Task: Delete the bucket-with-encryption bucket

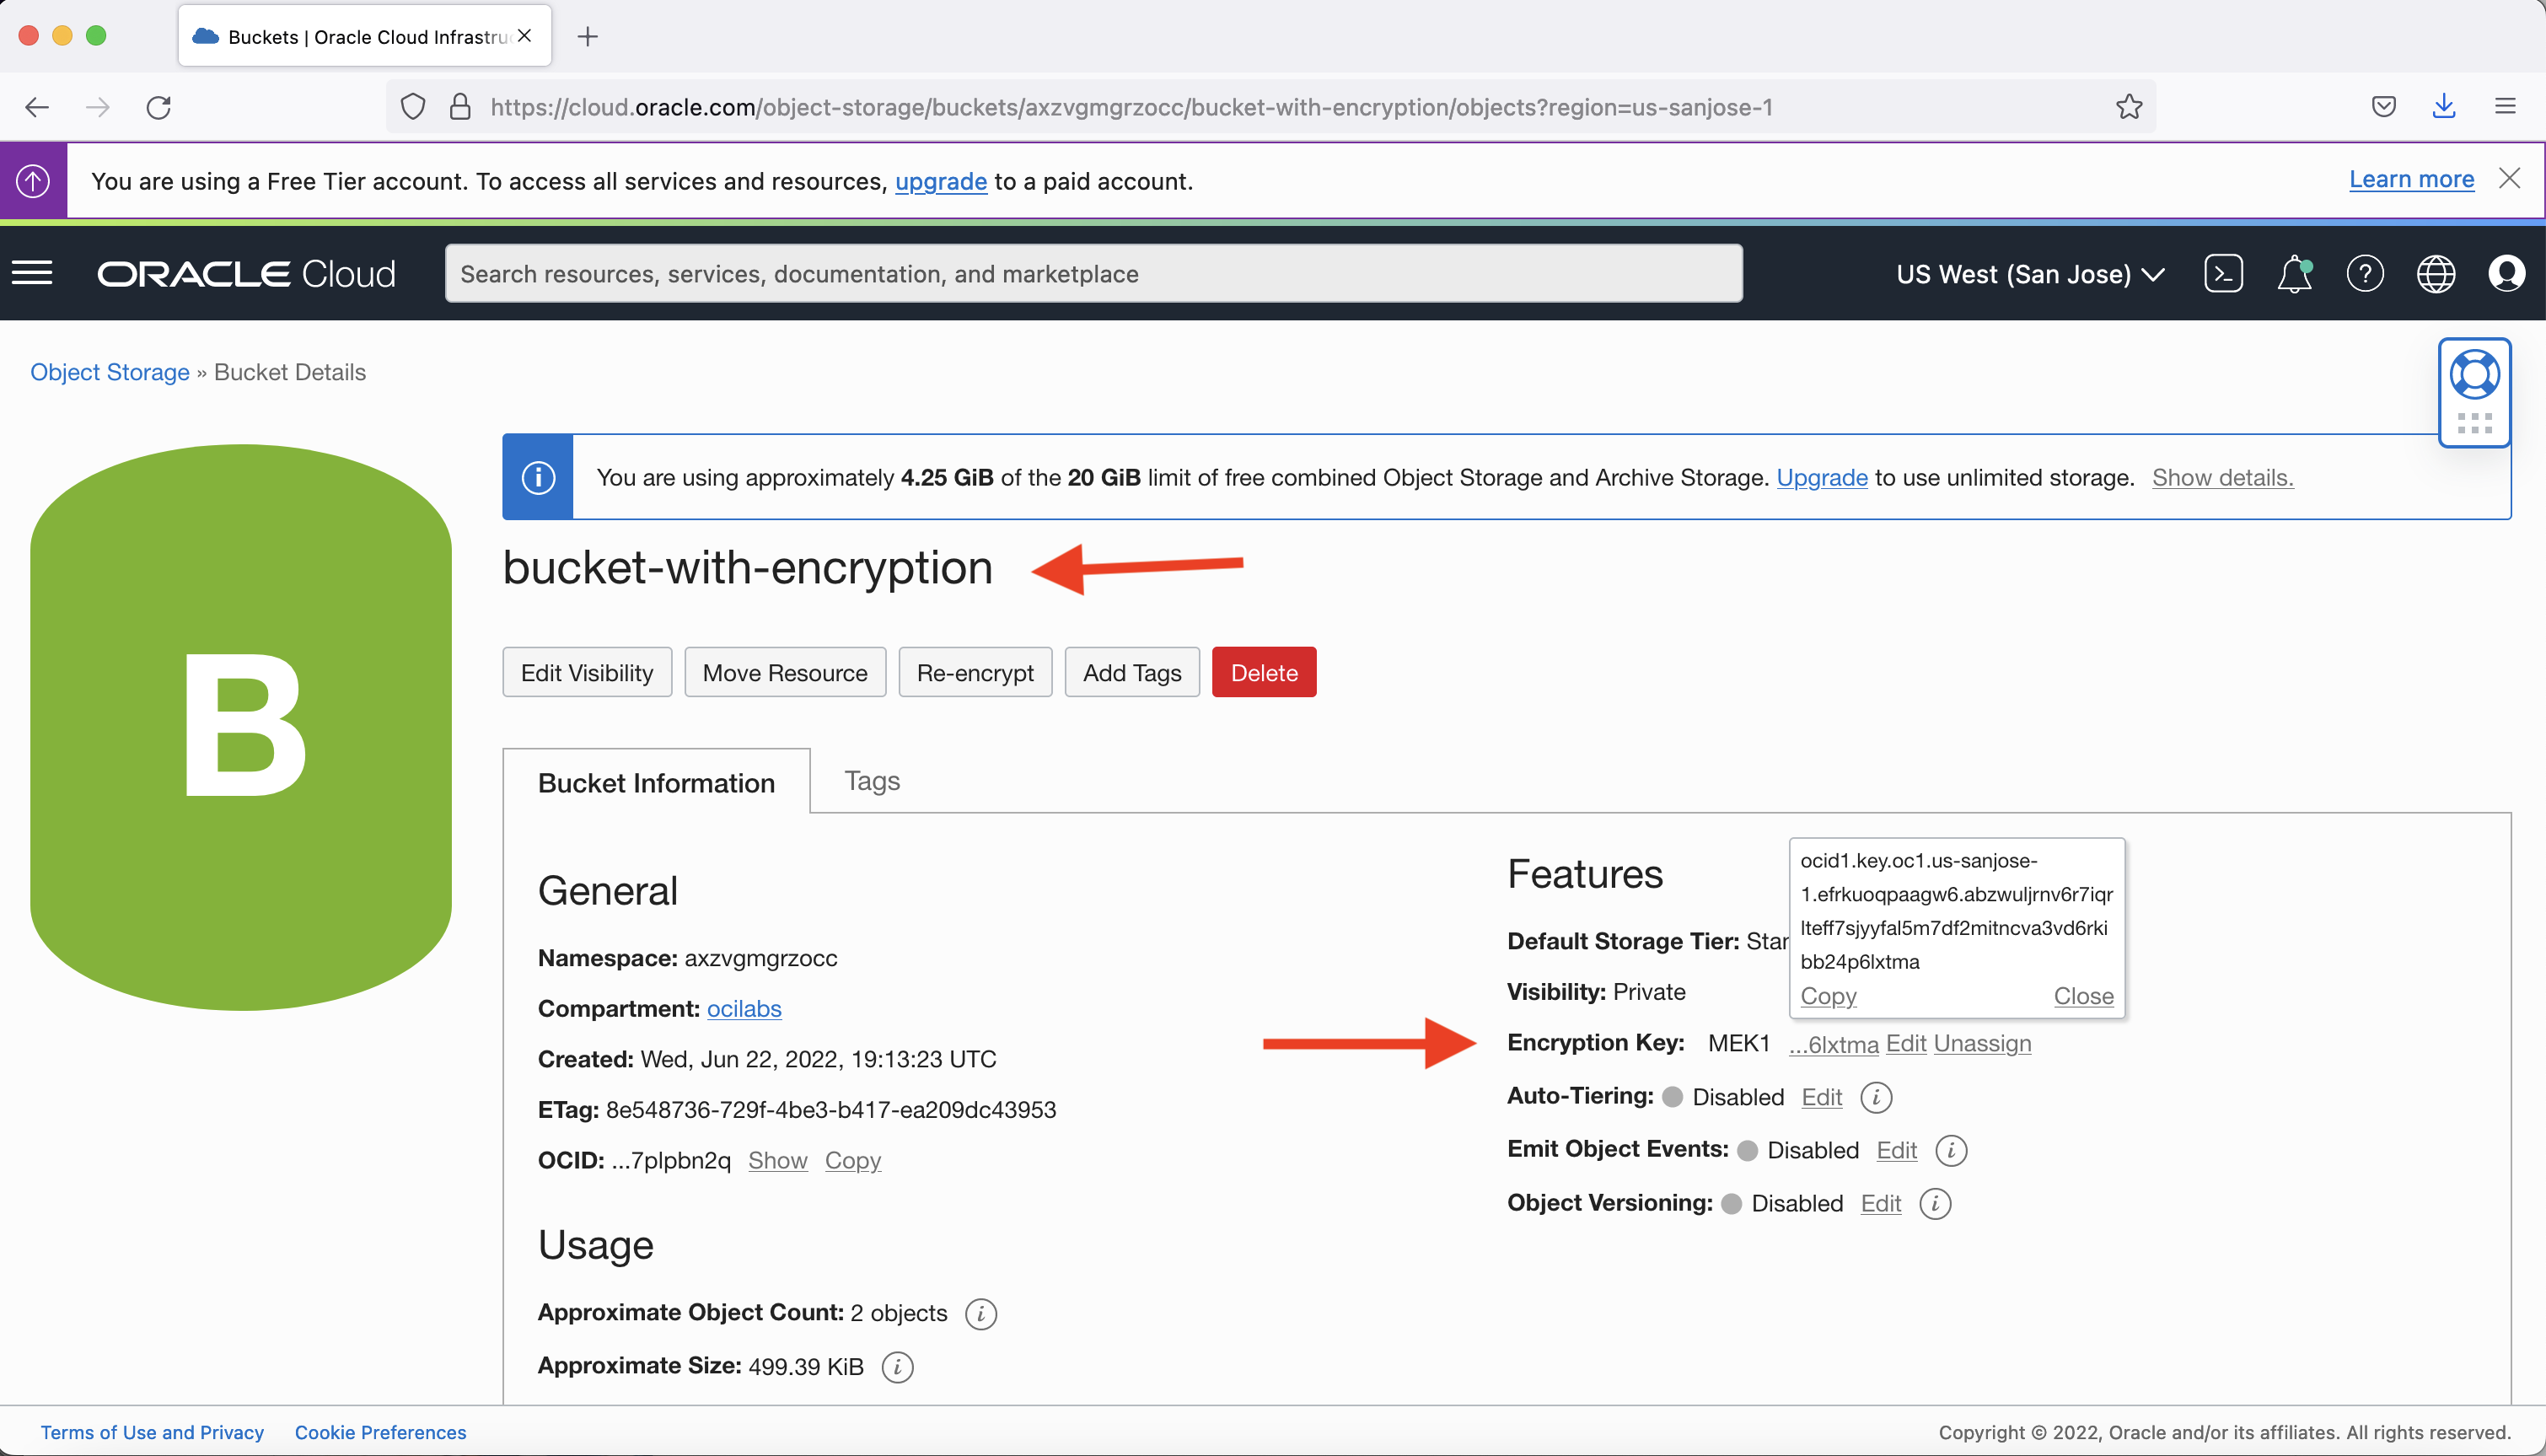Action: tap(1263, 672)
